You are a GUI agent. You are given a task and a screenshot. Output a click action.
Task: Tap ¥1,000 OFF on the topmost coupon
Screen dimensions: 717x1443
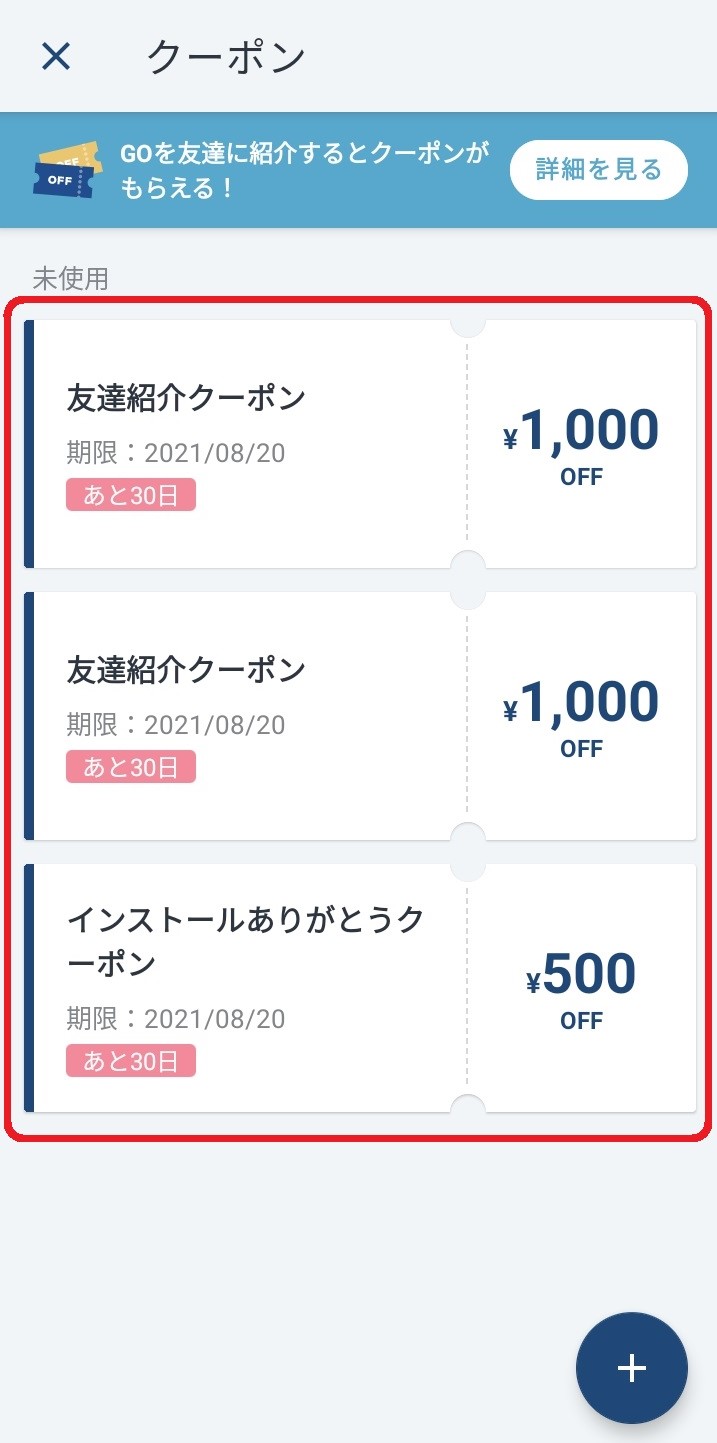click(x=581, y=443)
